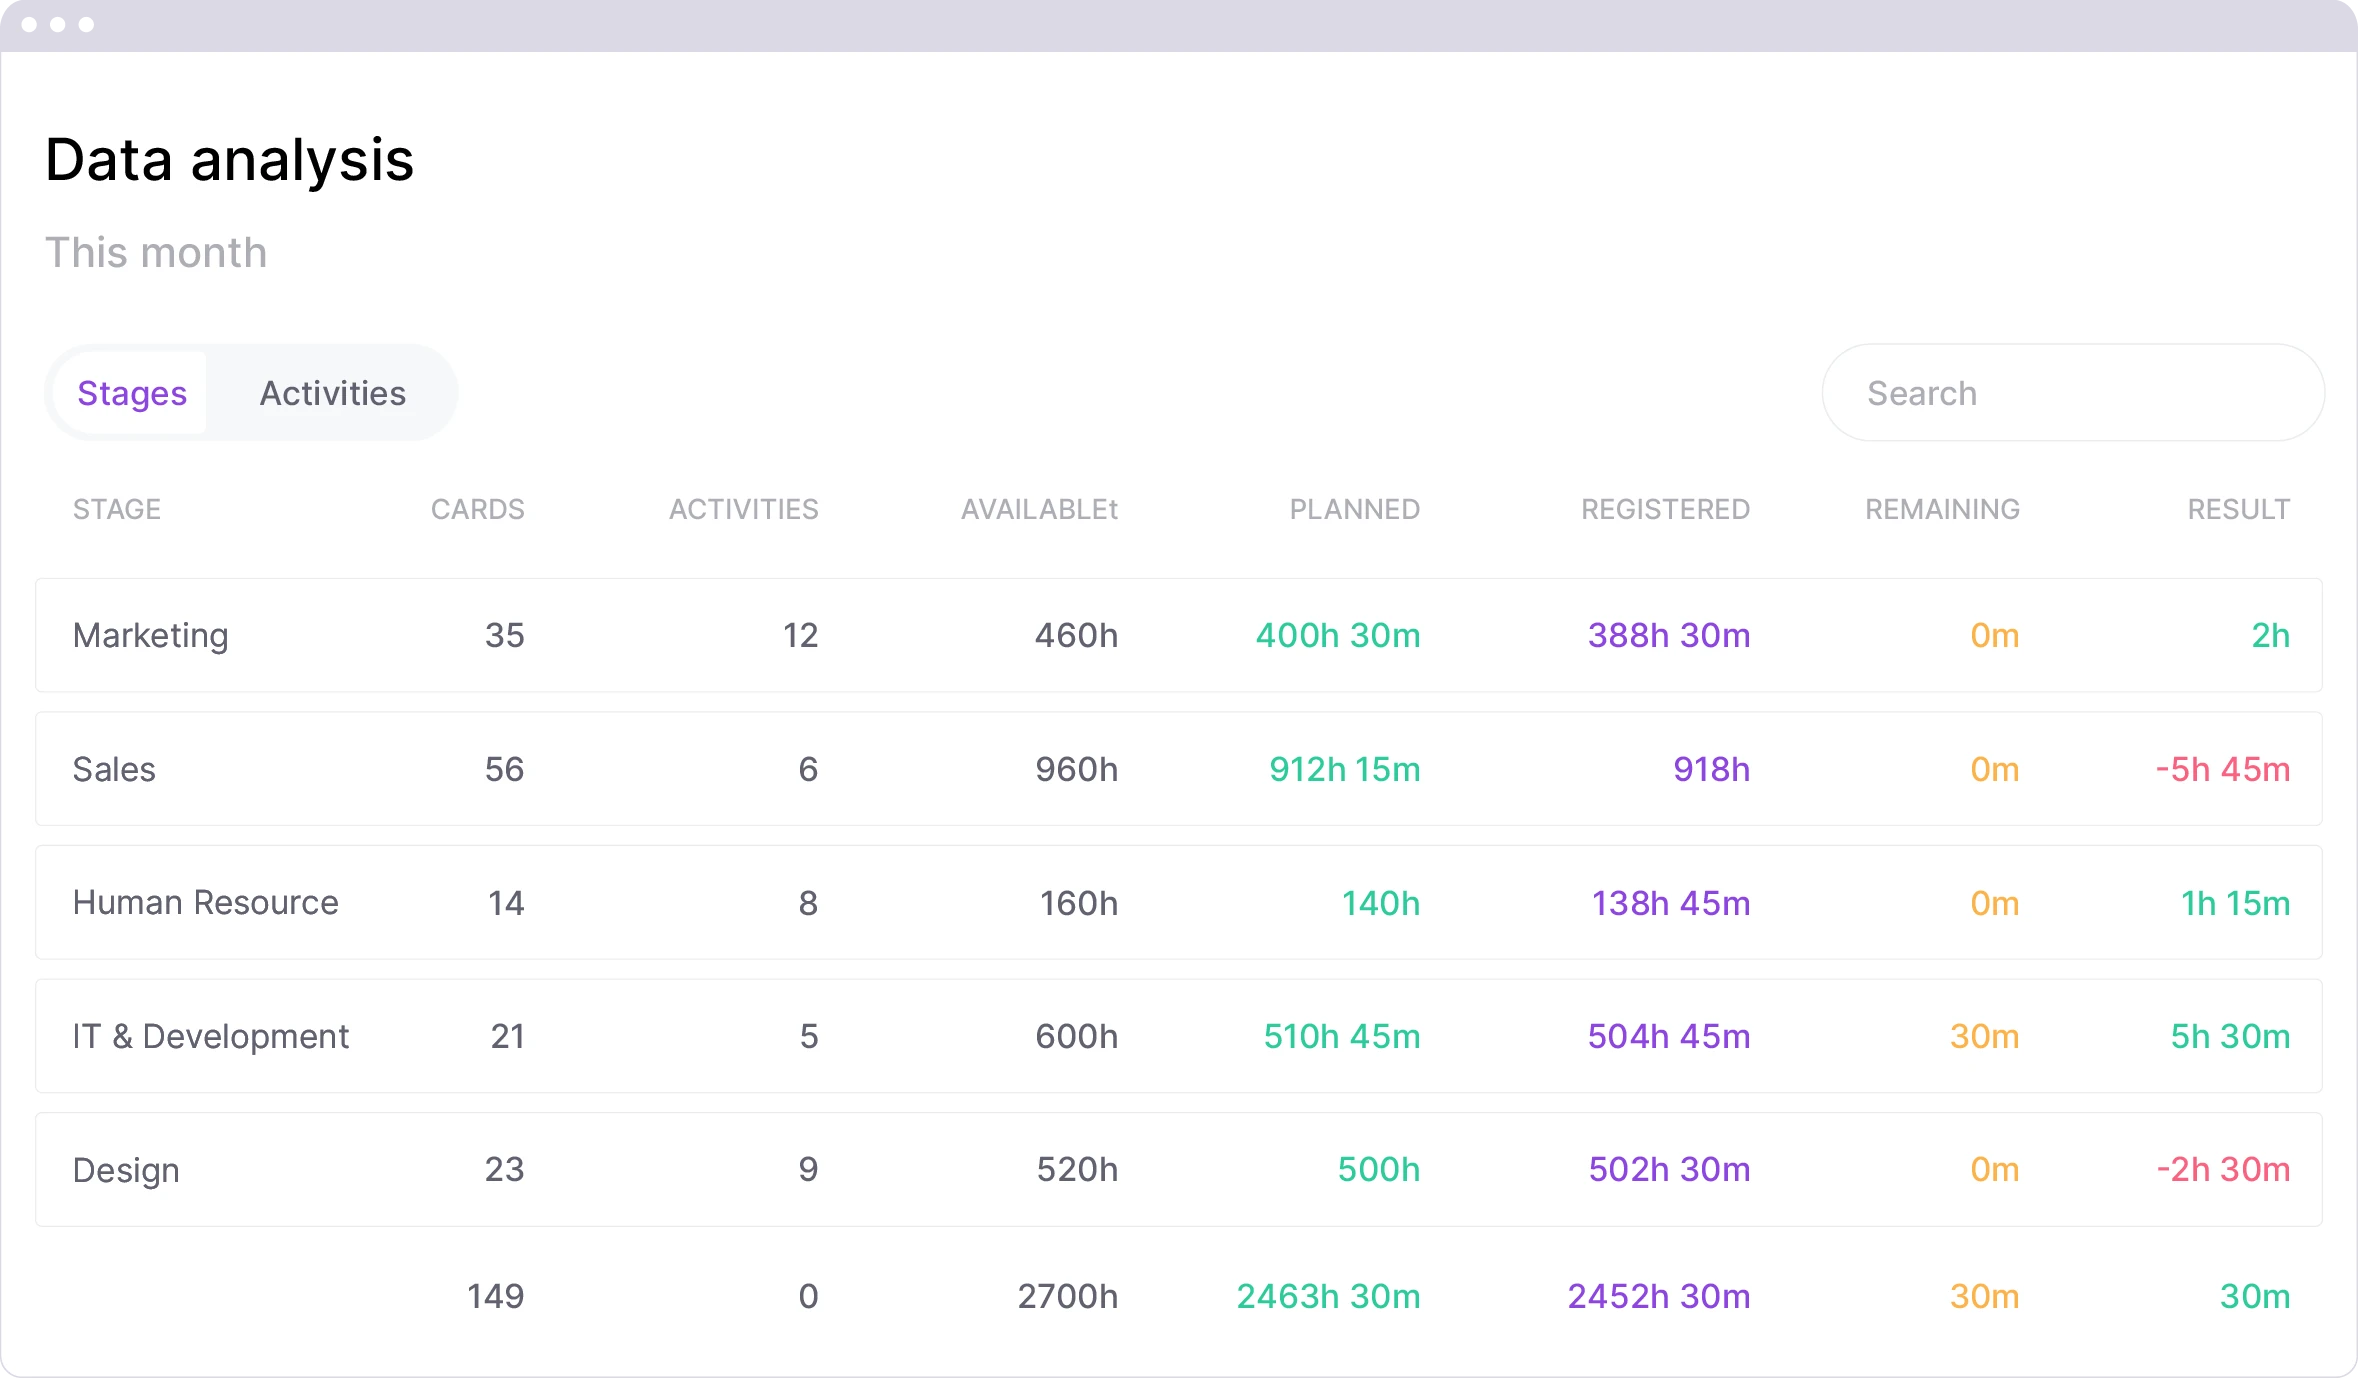Image resolution: width=2358 pixels, height=1378 pixels.
Task: Sort by the PLANNED column header
Action: pyautogui.click(x=1354, y=509)
